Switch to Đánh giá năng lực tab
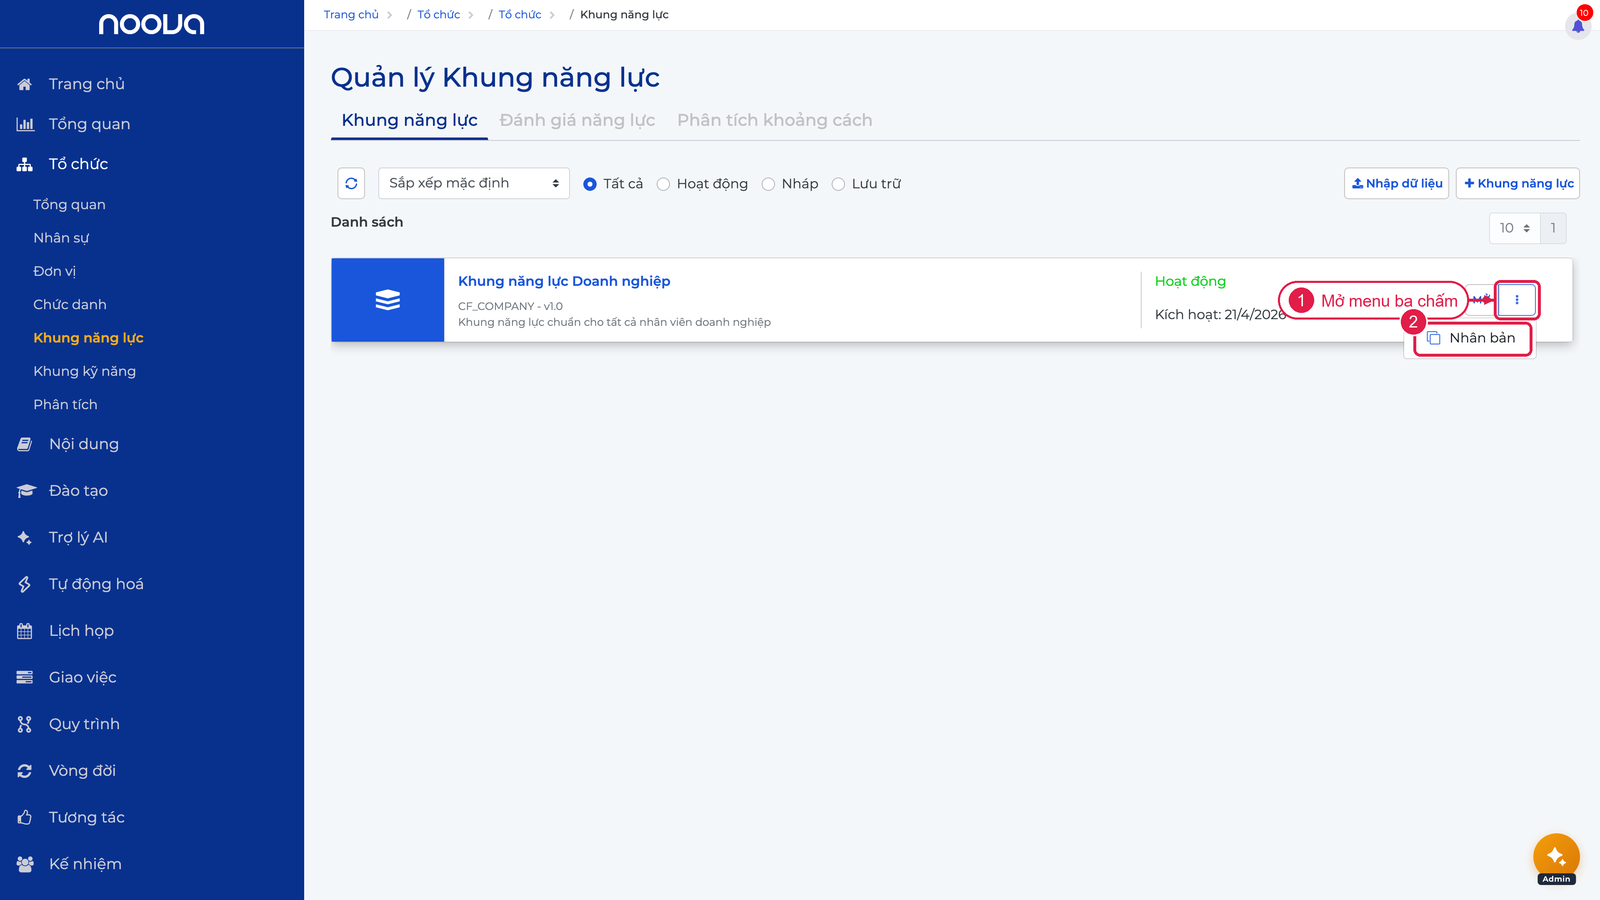The image size is (1600, 900). pyautogui.click(x=577, y=120)
